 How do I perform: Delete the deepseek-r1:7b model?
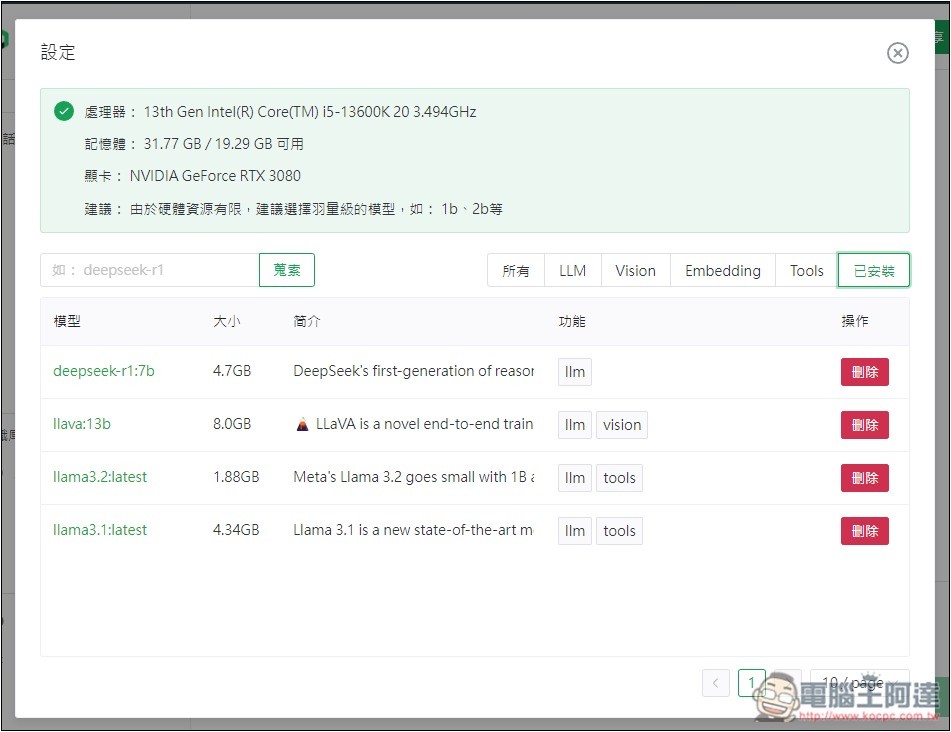[x=864, y=372]
